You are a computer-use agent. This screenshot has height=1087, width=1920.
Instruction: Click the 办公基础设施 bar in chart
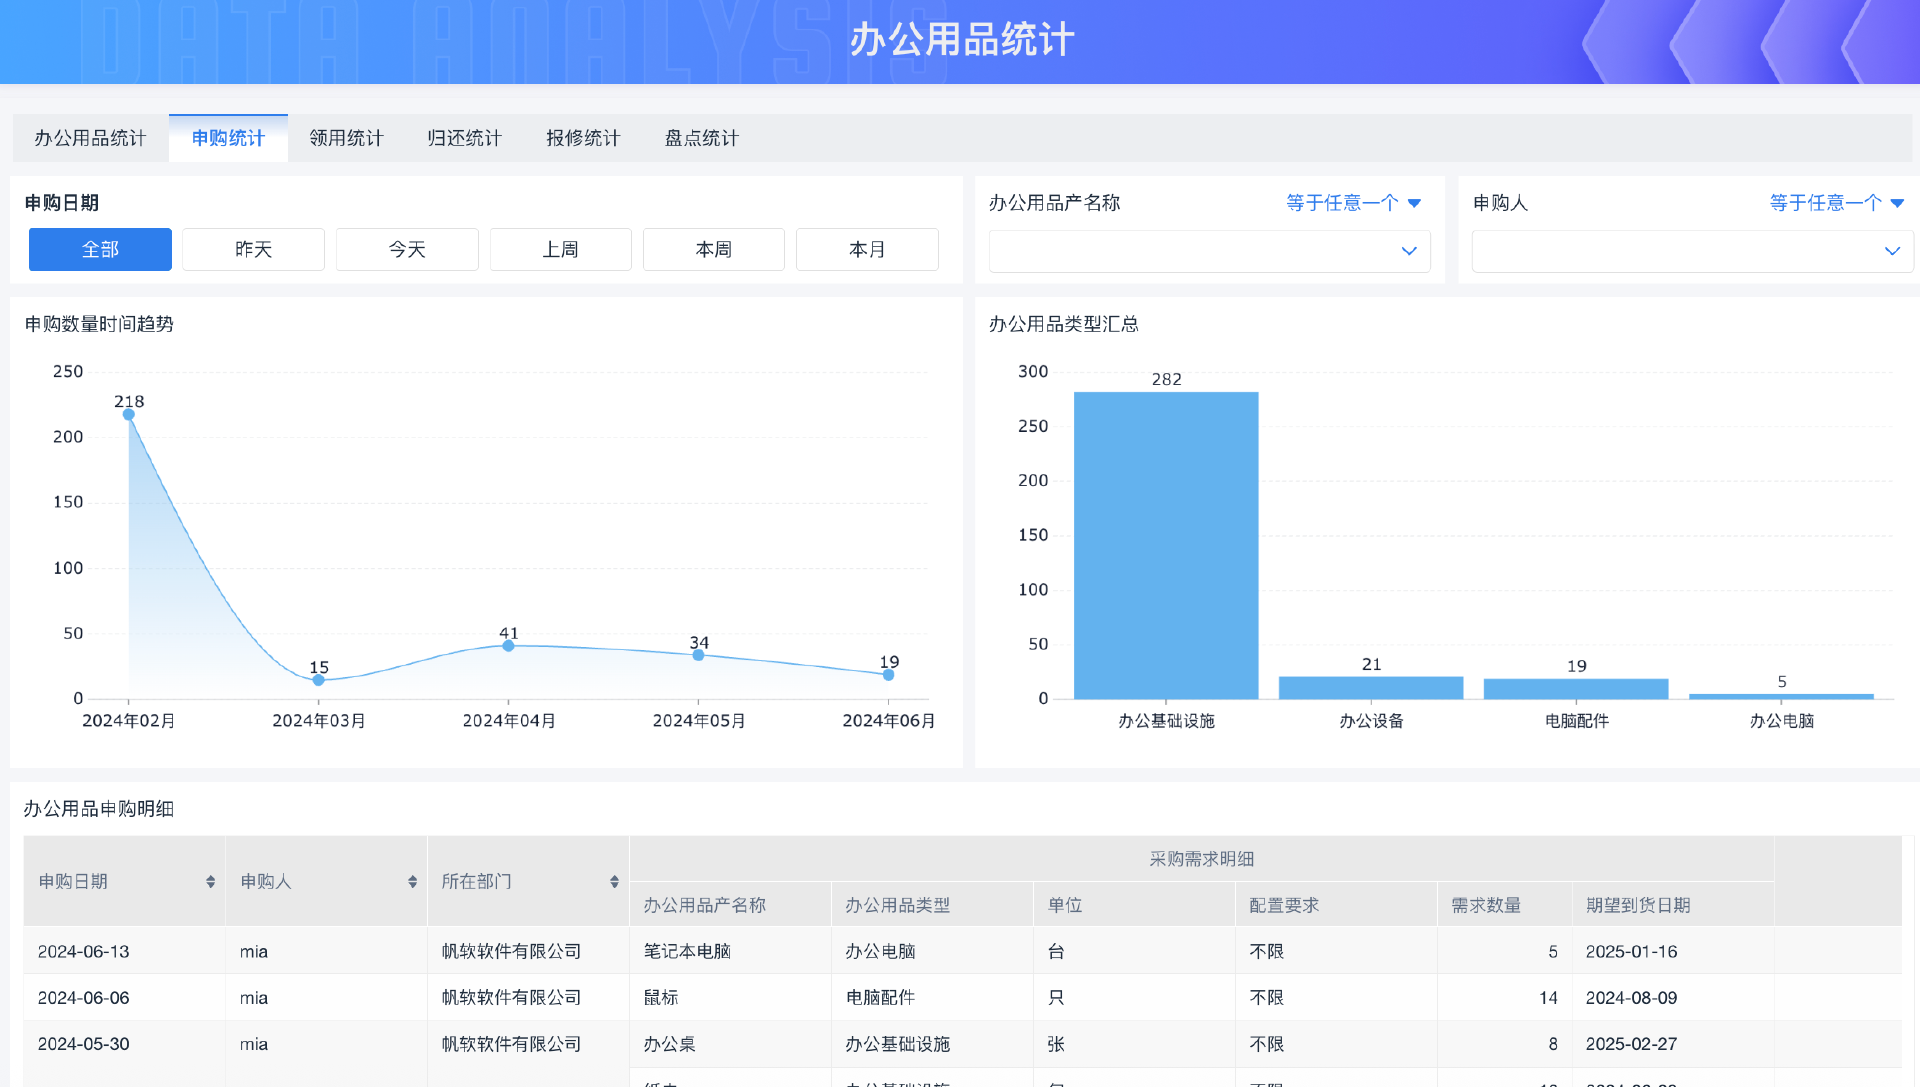[x=1166, y=545]
